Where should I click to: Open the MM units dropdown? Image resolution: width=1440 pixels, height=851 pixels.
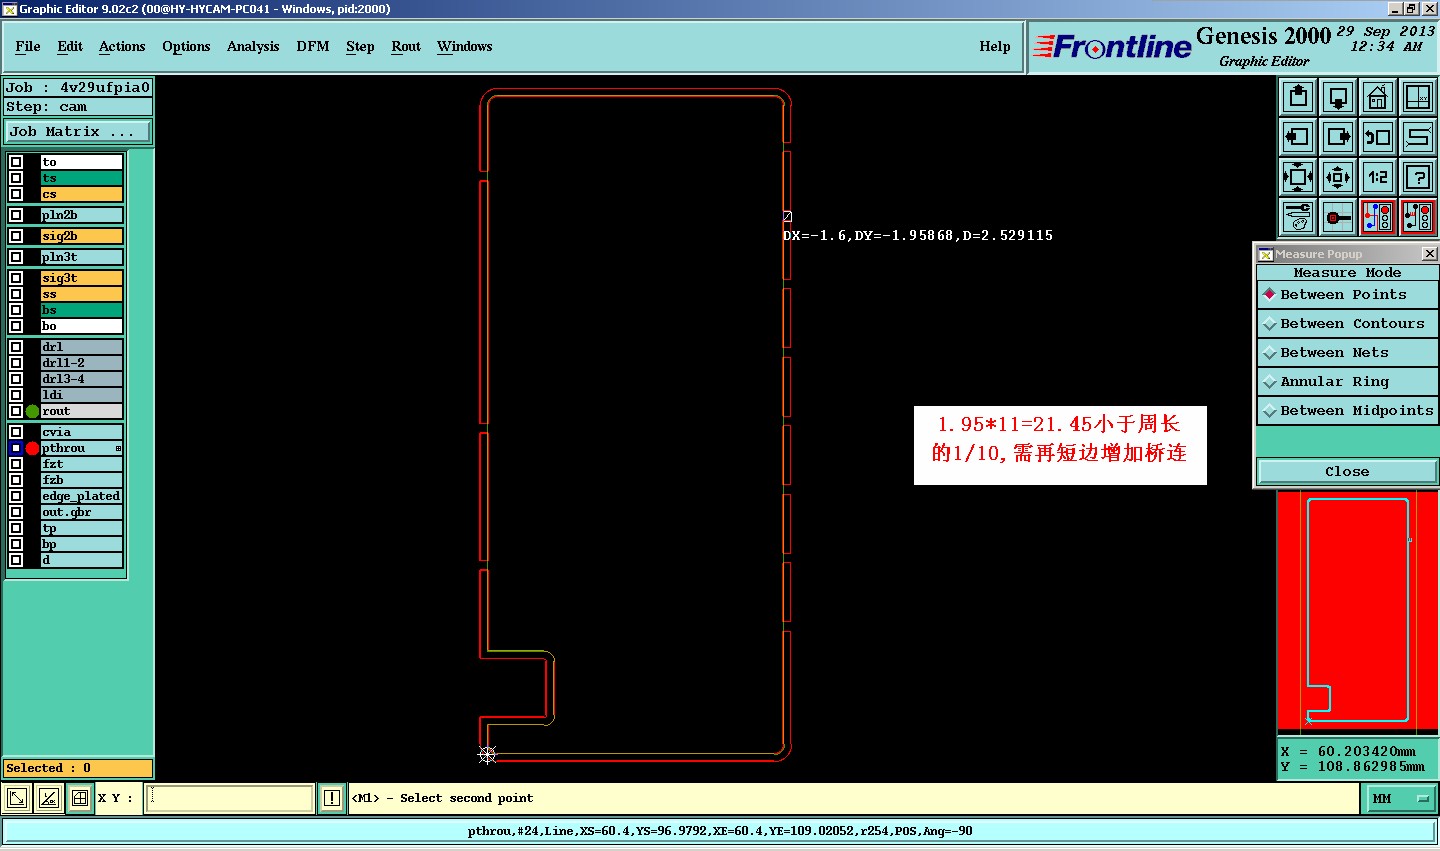(x=1400, y=798)
